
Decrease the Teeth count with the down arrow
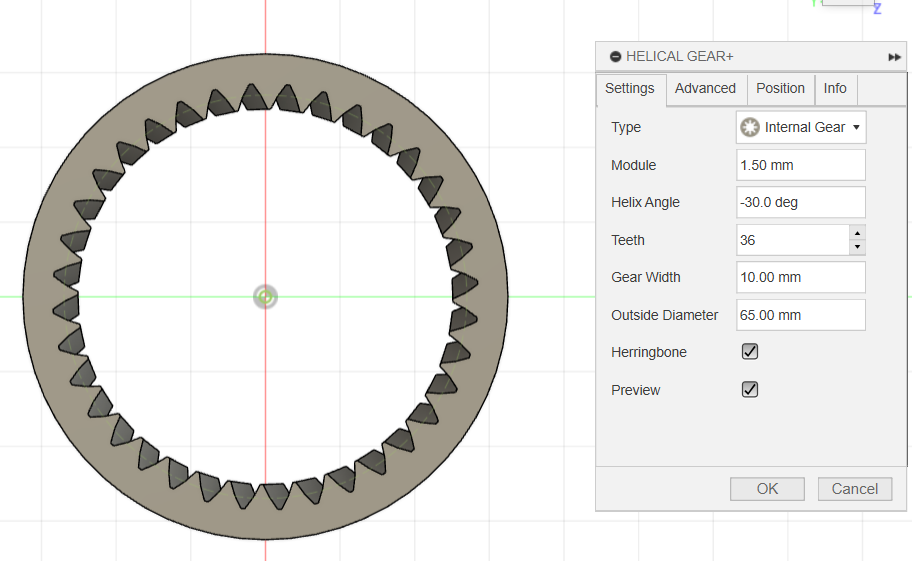click(857, 247)
